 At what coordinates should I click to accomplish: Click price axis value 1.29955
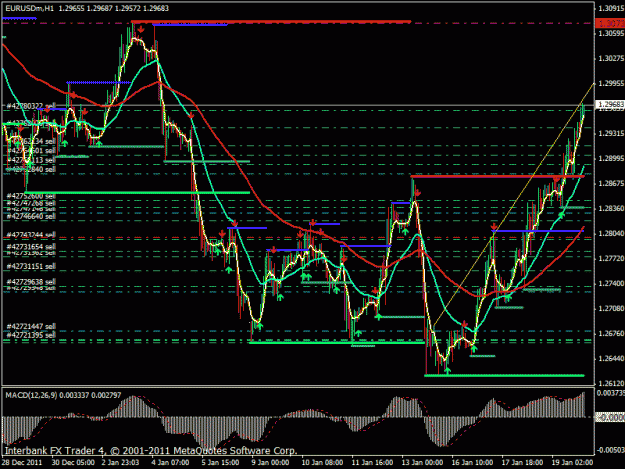click(611, 83)
